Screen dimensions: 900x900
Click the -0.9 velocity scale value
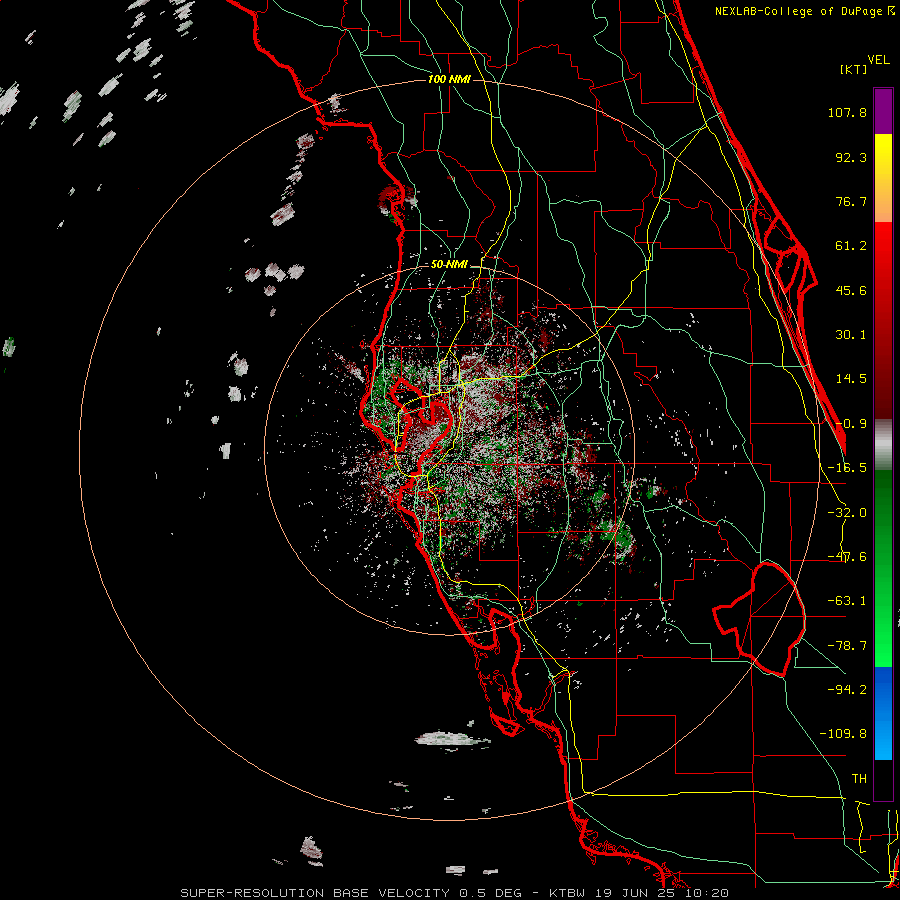pyautogui.click(x=851, y=424)
